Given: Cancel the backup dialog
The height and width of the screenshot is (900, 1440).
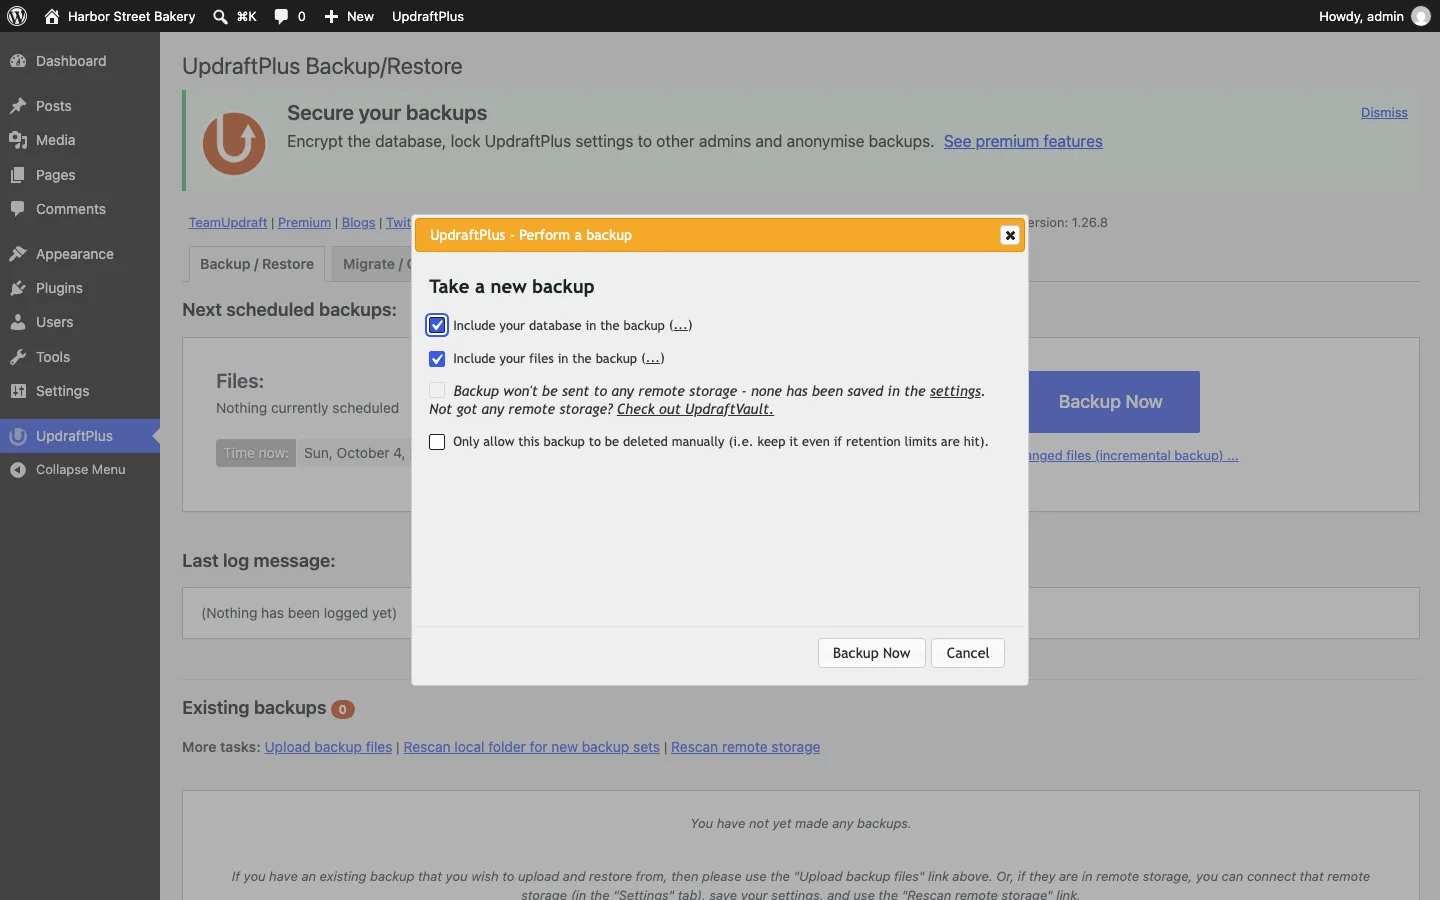Looking at the screenshot, I should click(x=968, y=653).
